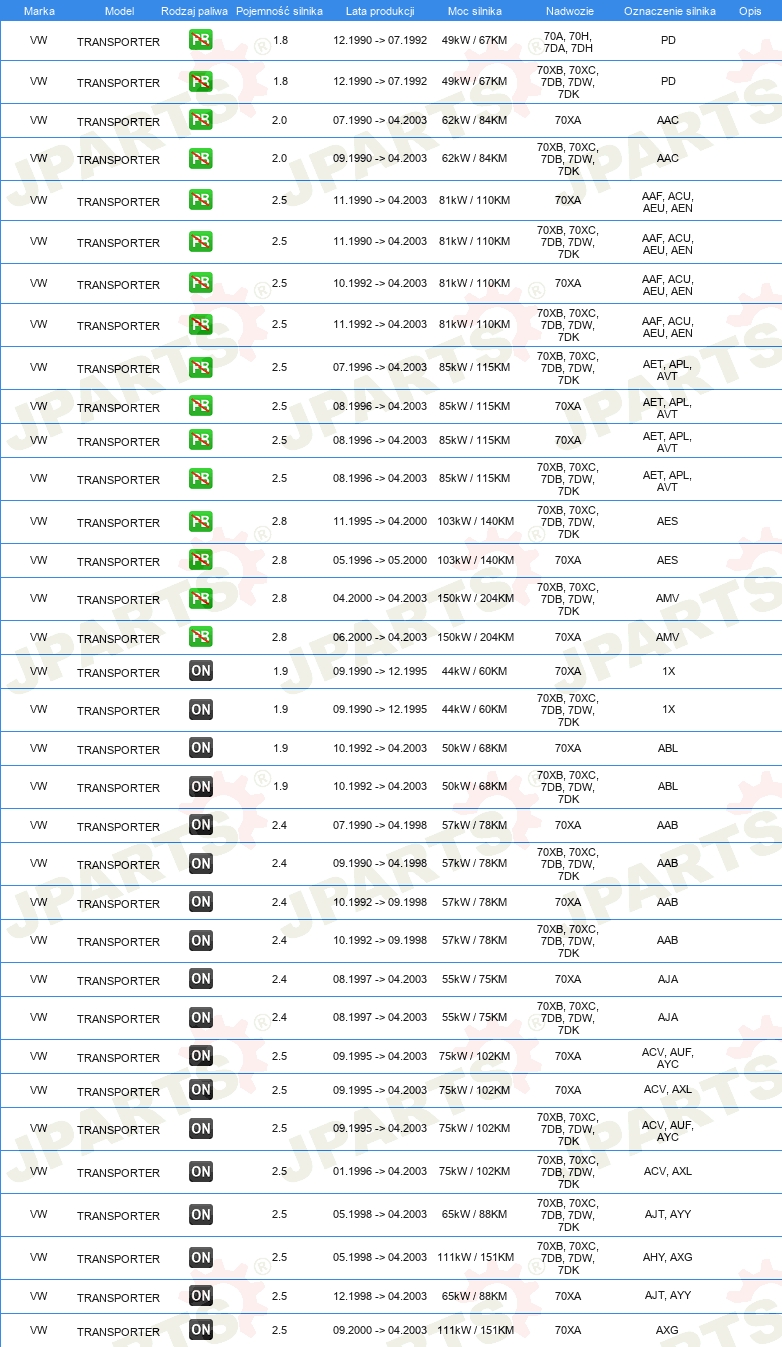Screen dimensions: 782x1347
Task: Click date cell '06.2000 -> 04.2003'
Action: [x=380, y=638]
